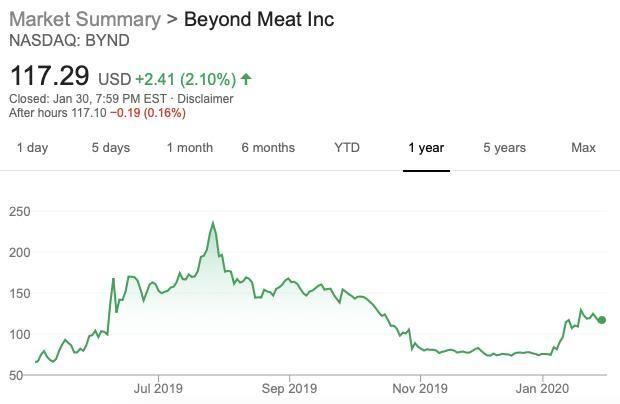Switch to the 1 day tab
This screenshot has height=404, width=620.
point(32,148)
